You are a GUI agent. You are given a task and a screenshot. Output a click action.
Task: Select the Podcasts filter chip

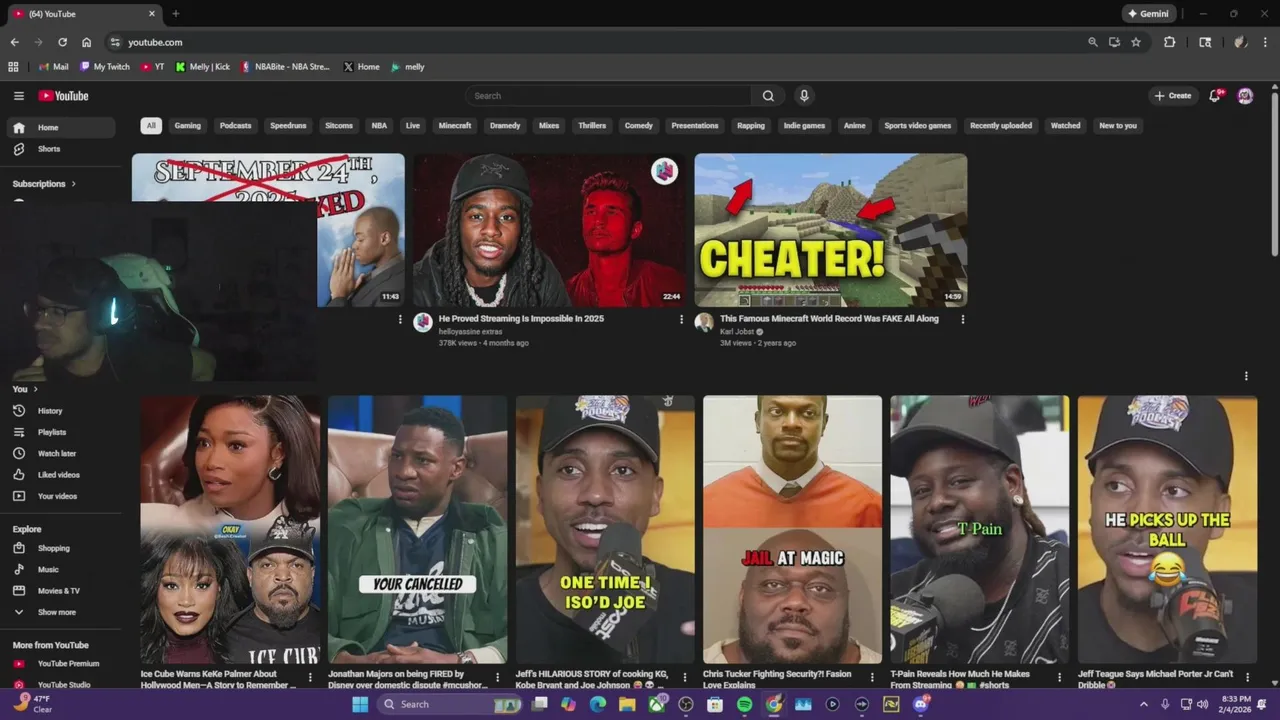click(236, 126)
